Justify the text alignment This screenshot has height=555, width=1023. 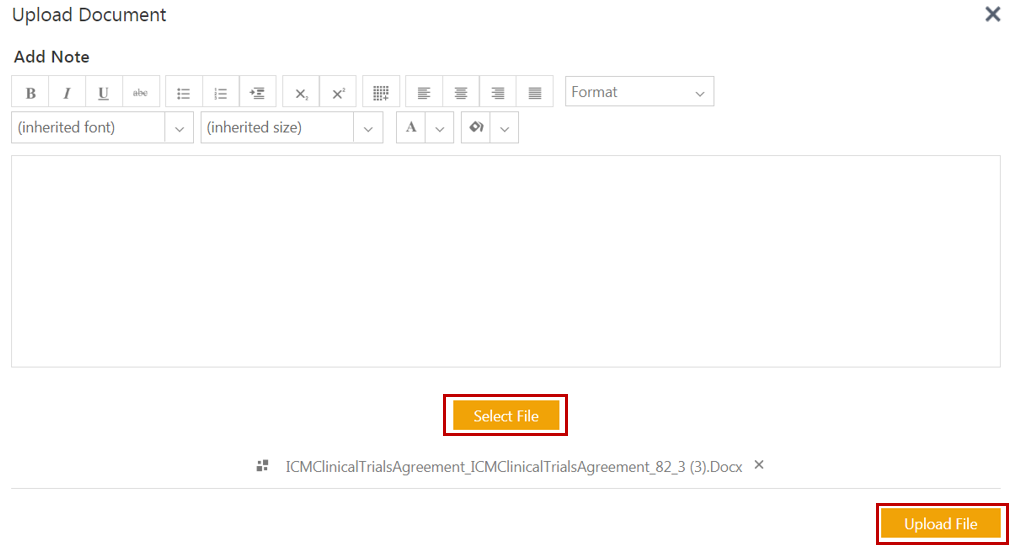click(x=535, y=93)
